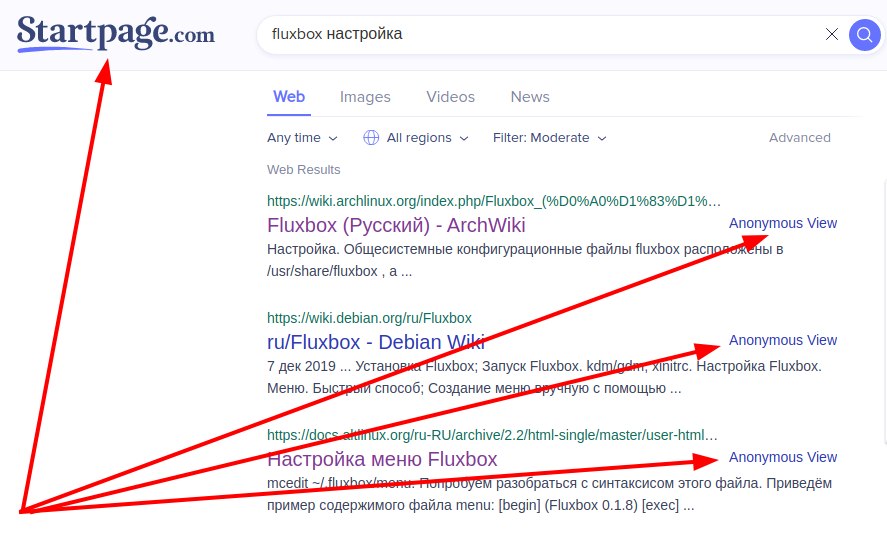
Task: Click the docs.altlinux.org URL link
Action: [492, 435]
